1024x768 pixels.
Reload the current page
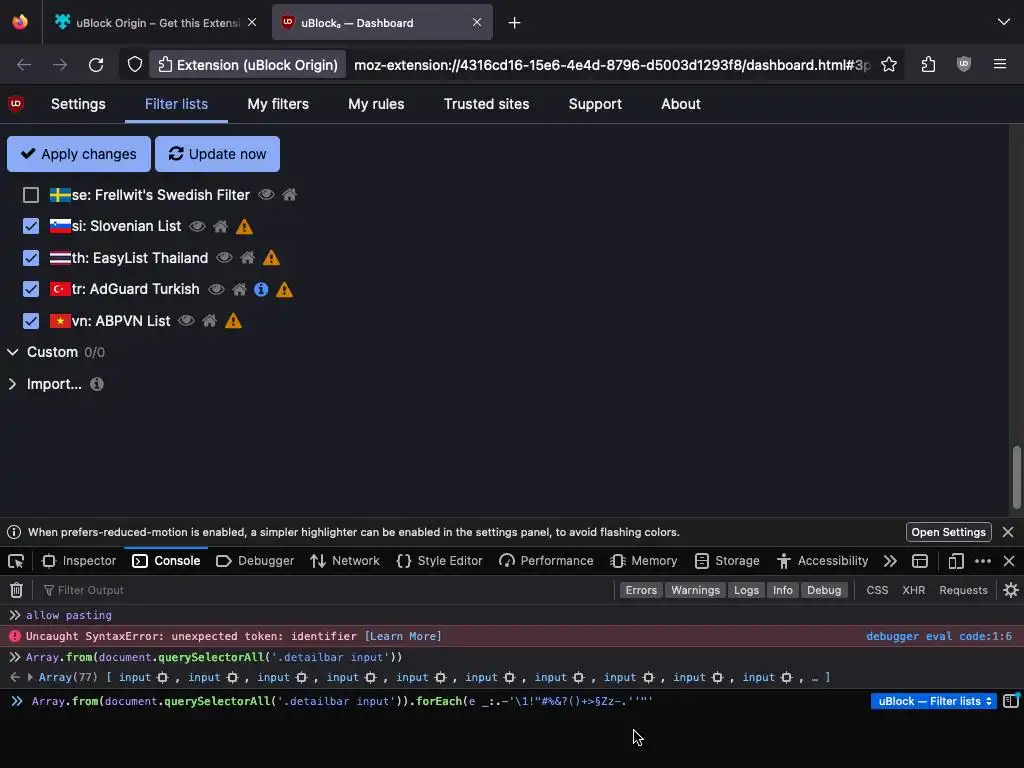[96, 65]
